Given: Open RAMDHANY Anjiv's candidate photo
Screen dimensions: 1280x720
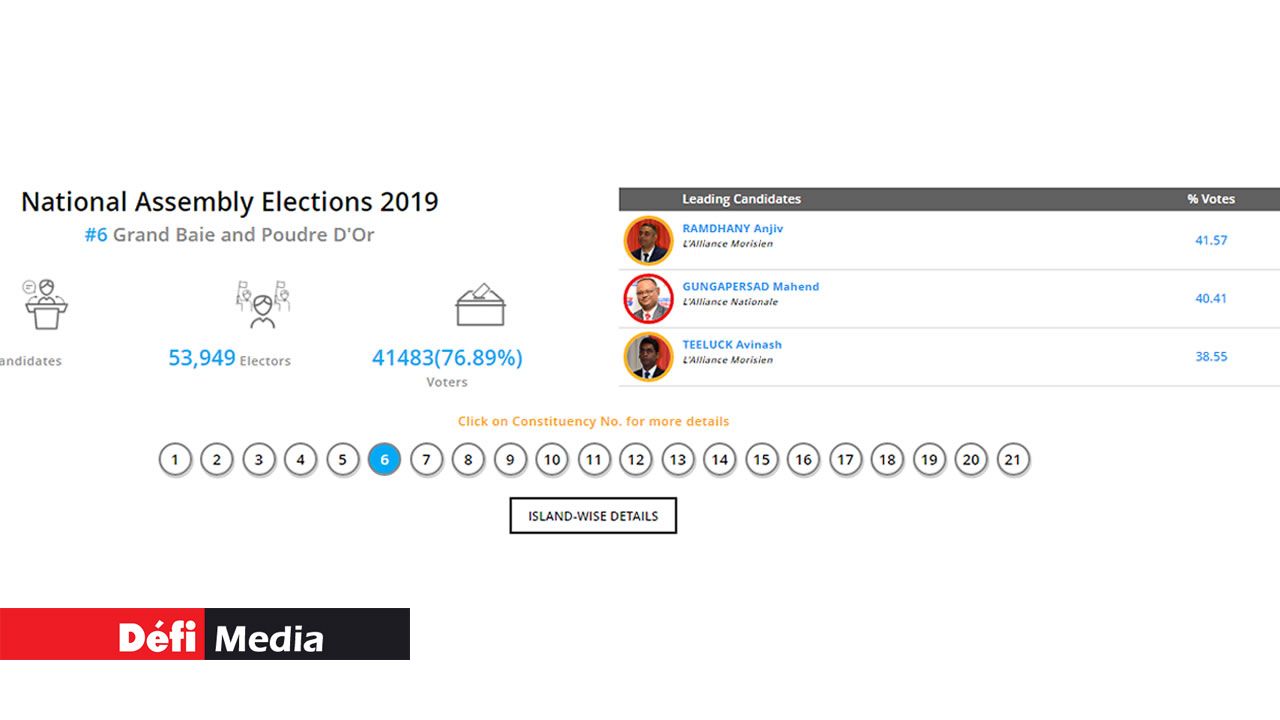Looking at the screenshot, I should [648, 240].
